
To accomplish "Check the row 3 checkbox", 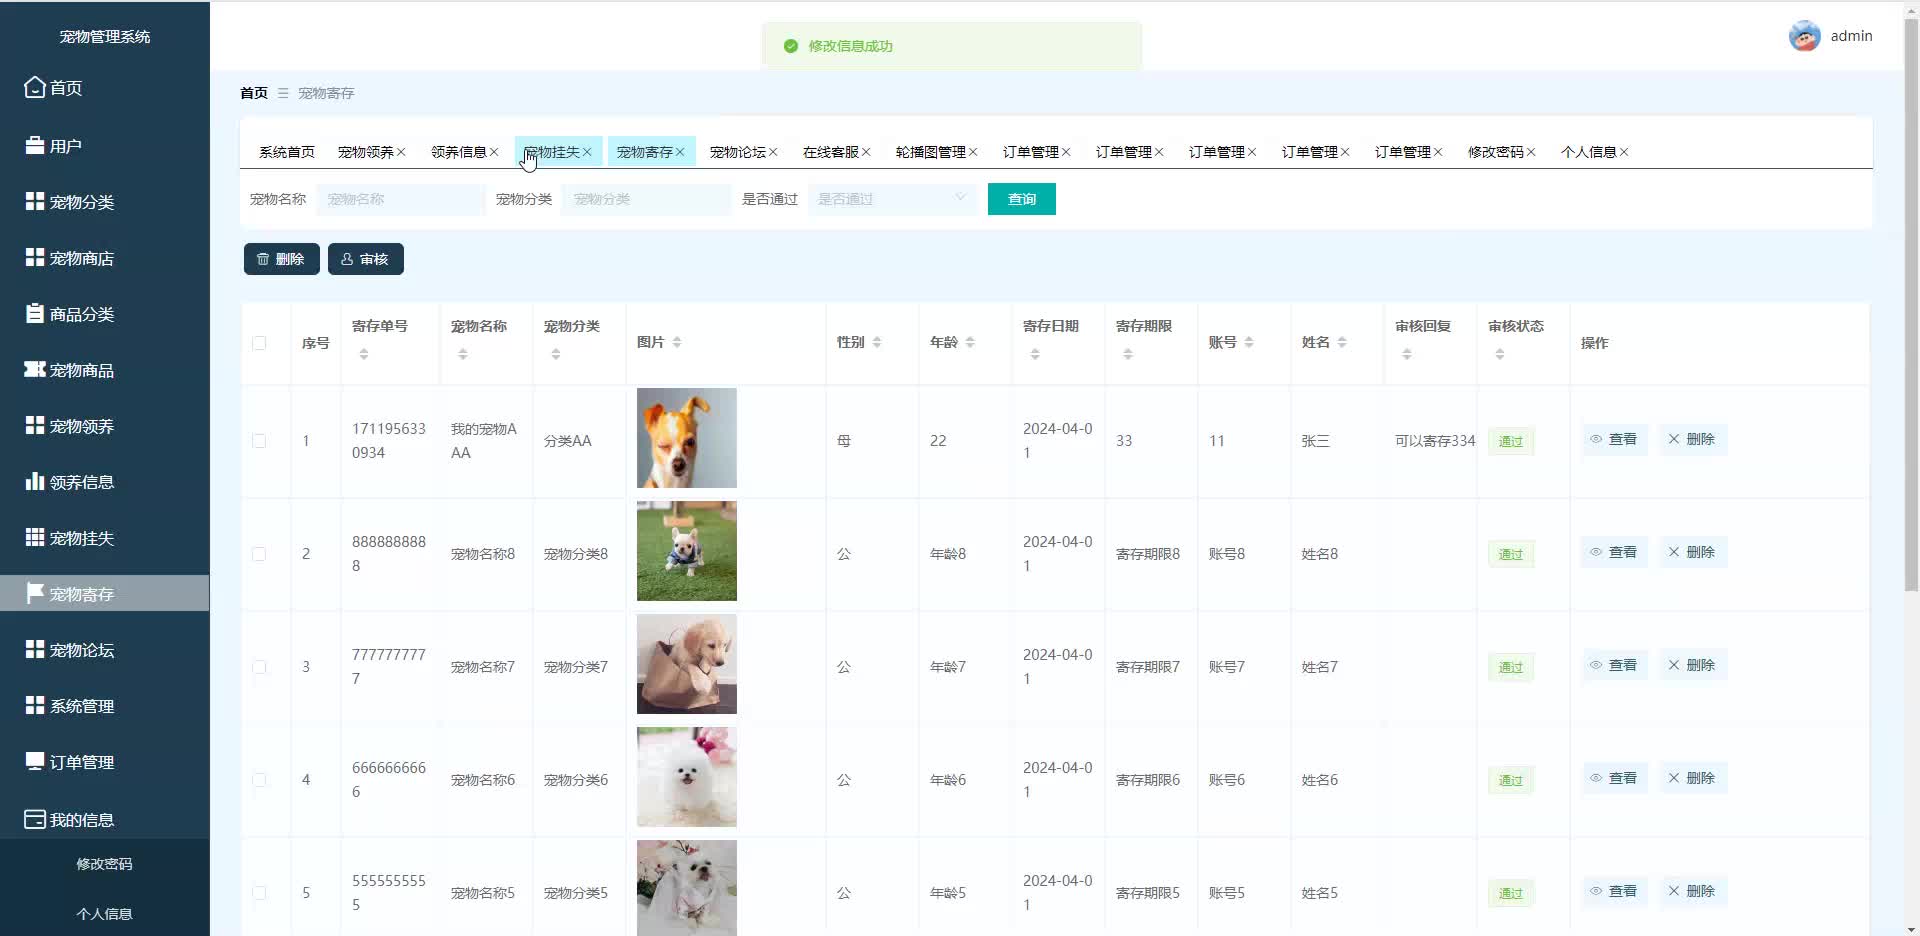I will 260,667.
